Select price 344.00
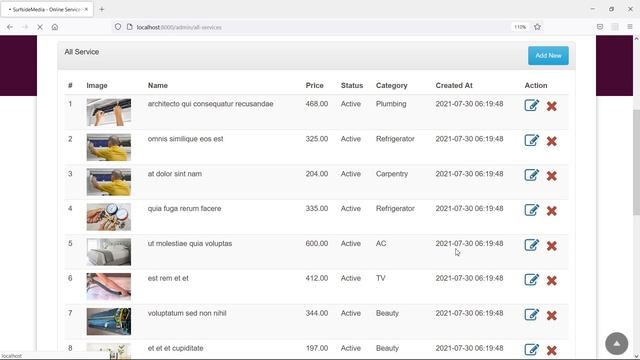The height and width of the screenshot is (360, 640). 317,313
